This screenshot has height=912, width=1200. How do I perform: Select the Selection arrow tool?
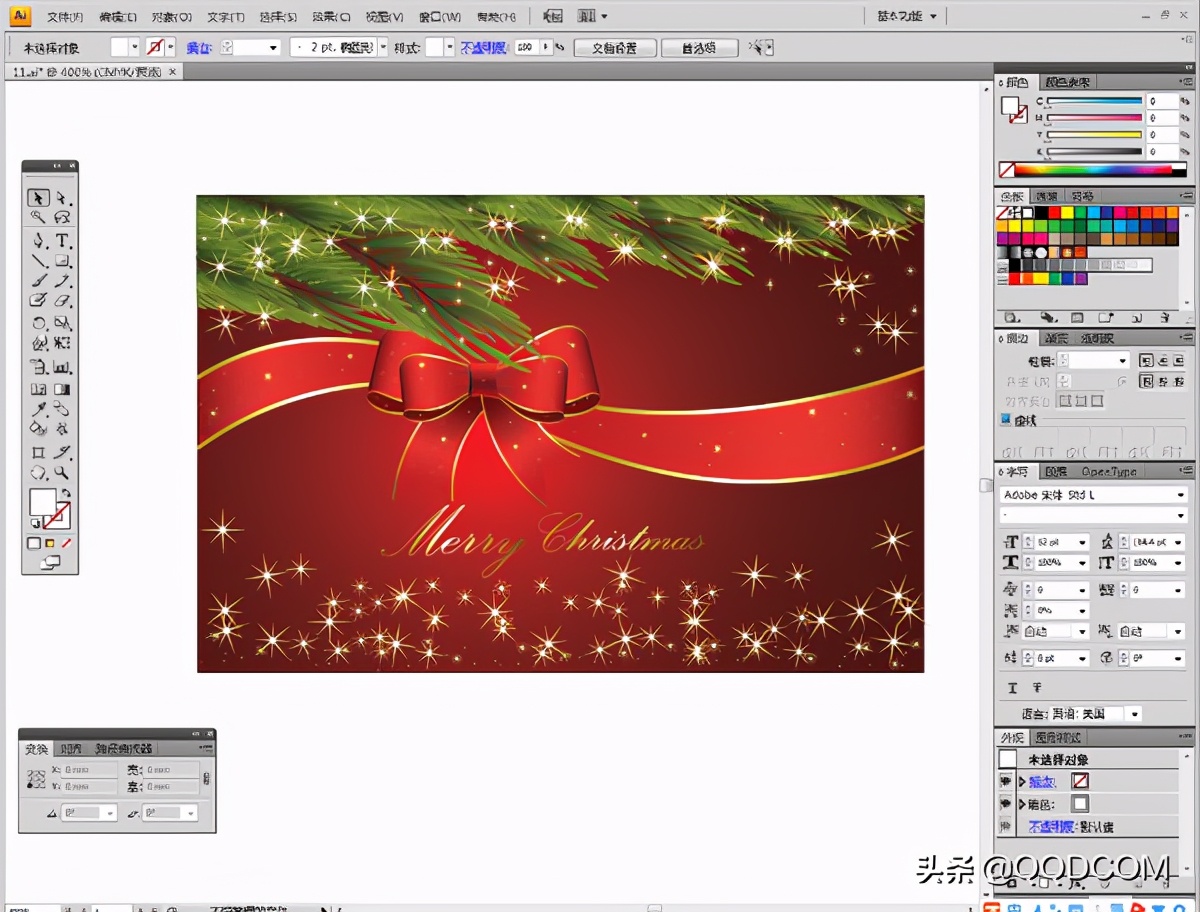38,198
